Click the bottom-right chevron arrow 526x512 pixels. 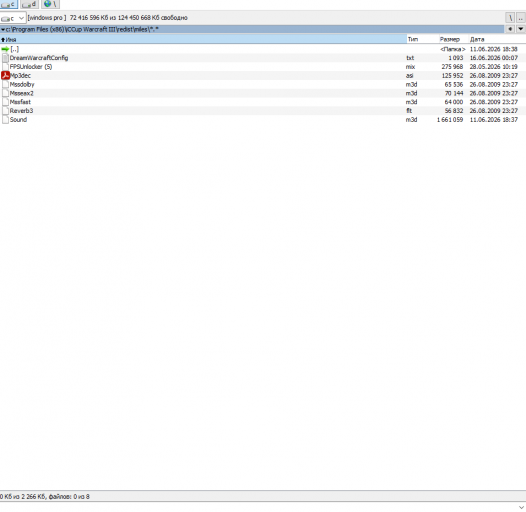point(521,507)
